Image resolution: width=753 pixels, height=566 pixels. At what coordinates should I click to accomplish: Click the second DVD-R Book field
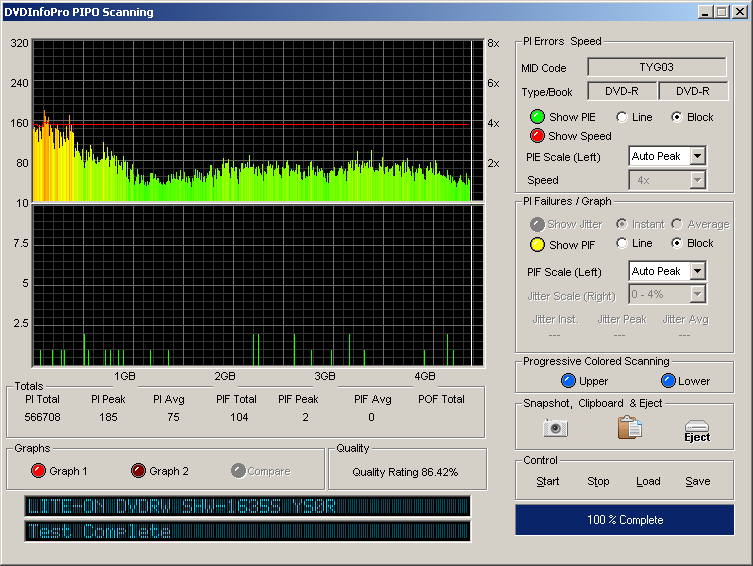pyautogui.click(x=693, y=91)
